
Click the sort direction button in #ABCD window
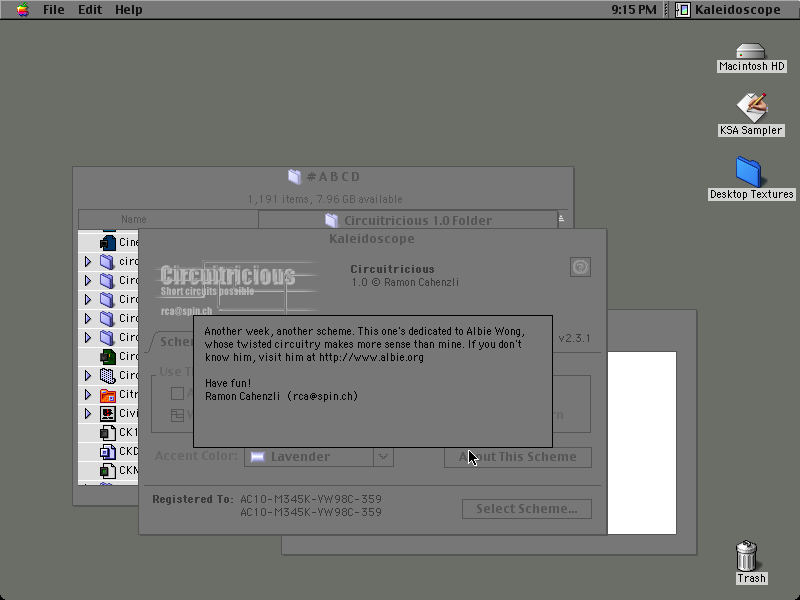[561, 219]
